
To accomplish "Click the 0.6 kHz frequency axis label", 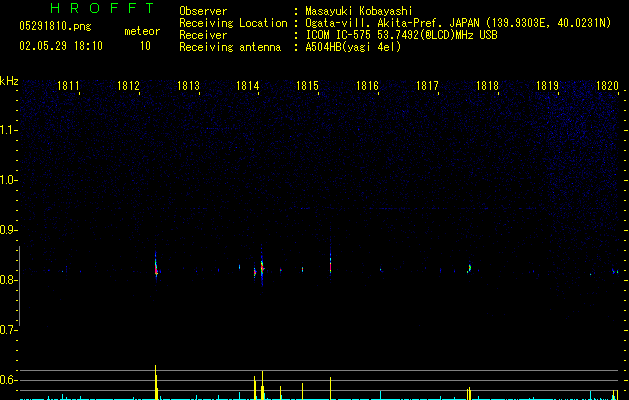I will pos(8,380).
